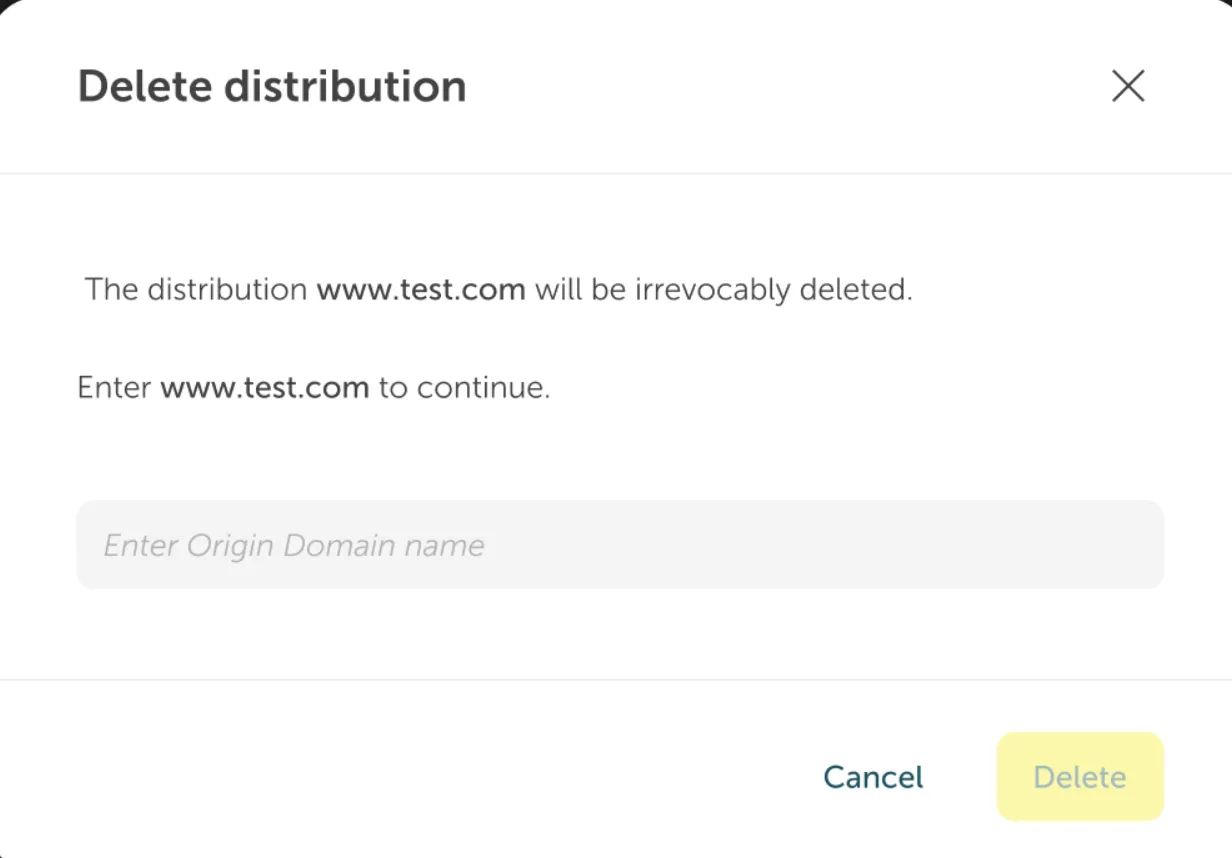The width and height of the screenshot is (1232, 858).
Task: Click www.test.com in the Enter to continue line
Action: point(263,387)
